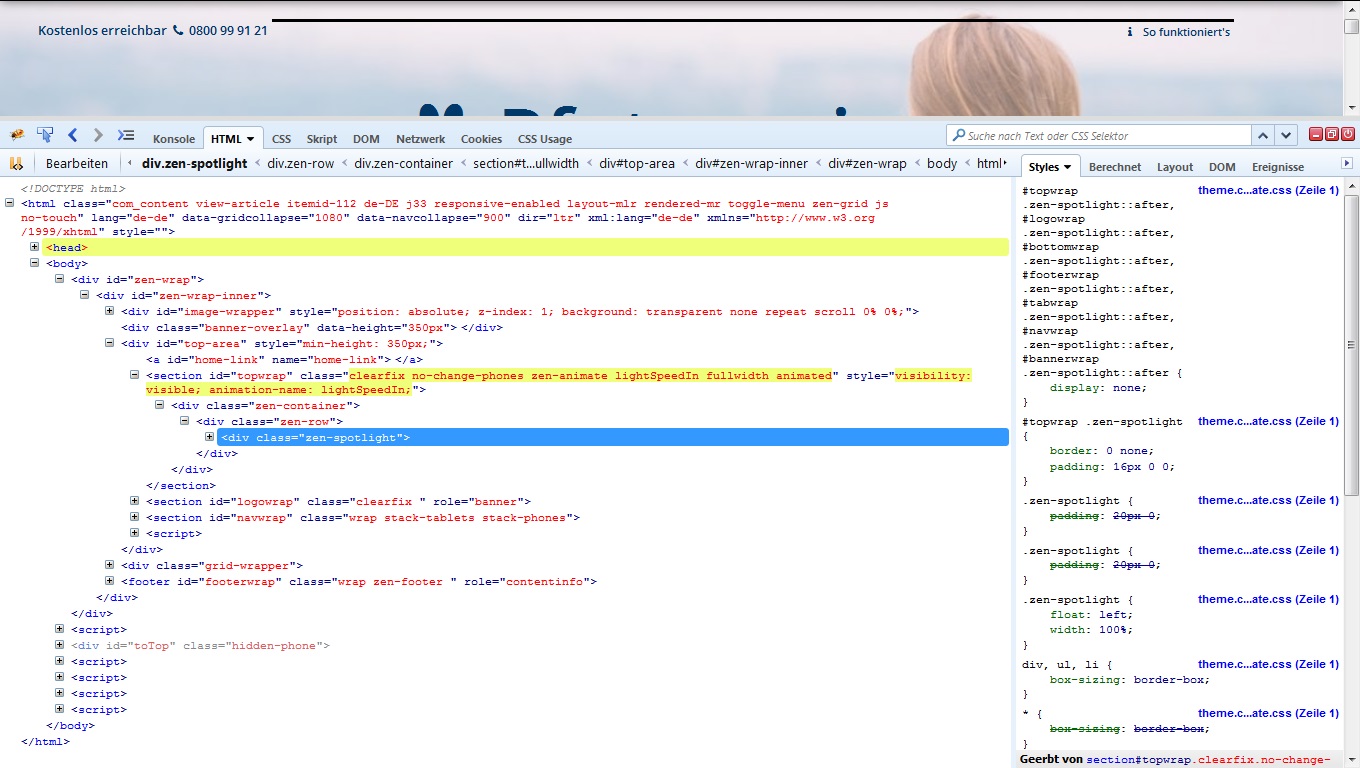Viewport: 1360px width, 768px height.
Task: Expand the selected zen-spotlight div node
Action: [x=209, y=437]
